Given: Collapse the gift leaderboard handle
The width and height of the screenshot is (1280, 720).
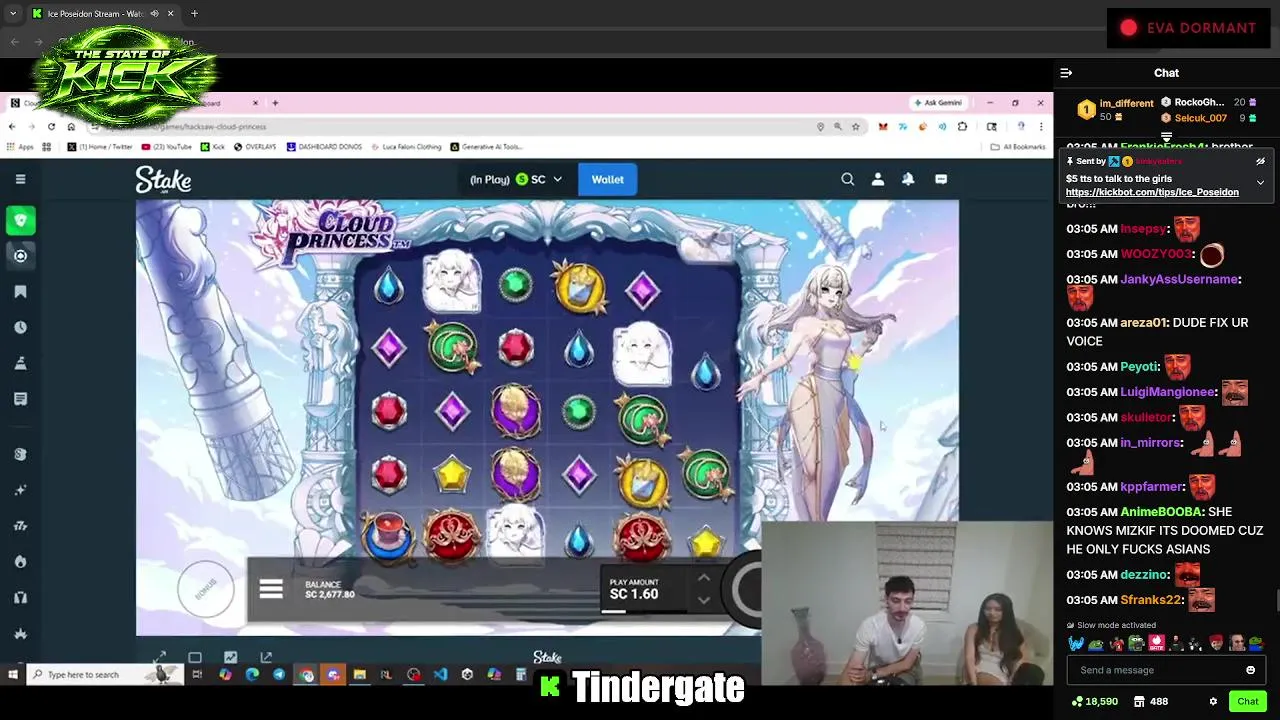Looking at the screenshot, I should click(x=1166, y=137).
